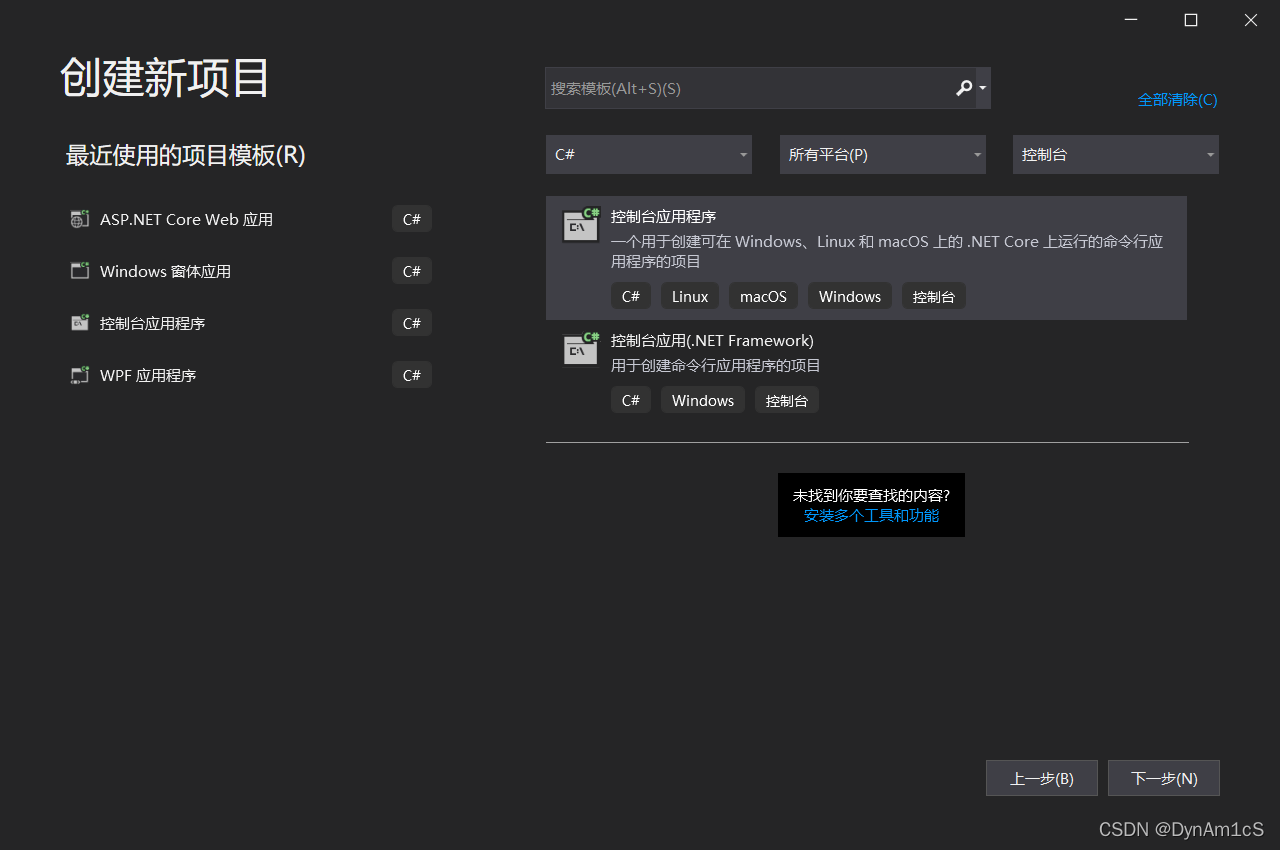Close the 创建新项目 dialog
This screenshot has height=850, width=1280.
pos(1251,20)
